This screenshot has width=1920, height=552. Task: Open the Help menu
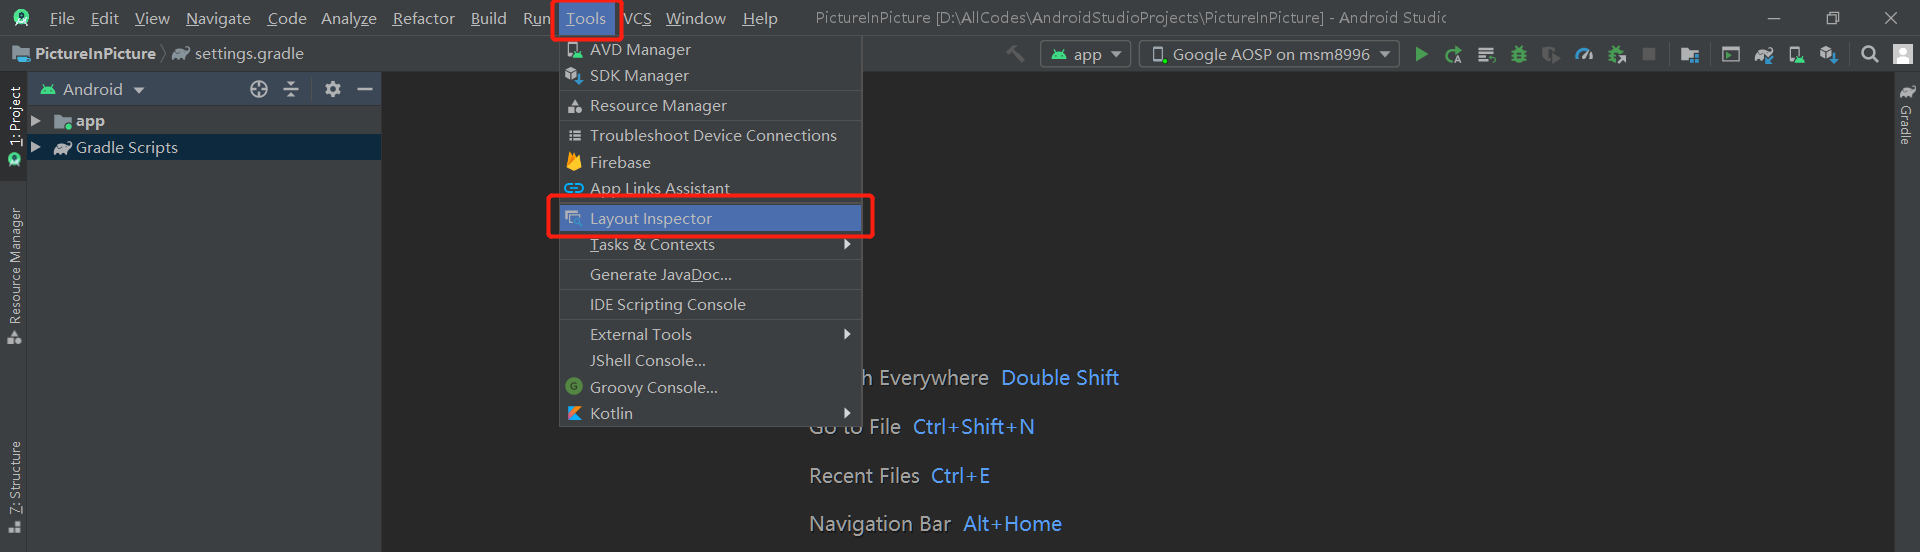tap(760, 18)
